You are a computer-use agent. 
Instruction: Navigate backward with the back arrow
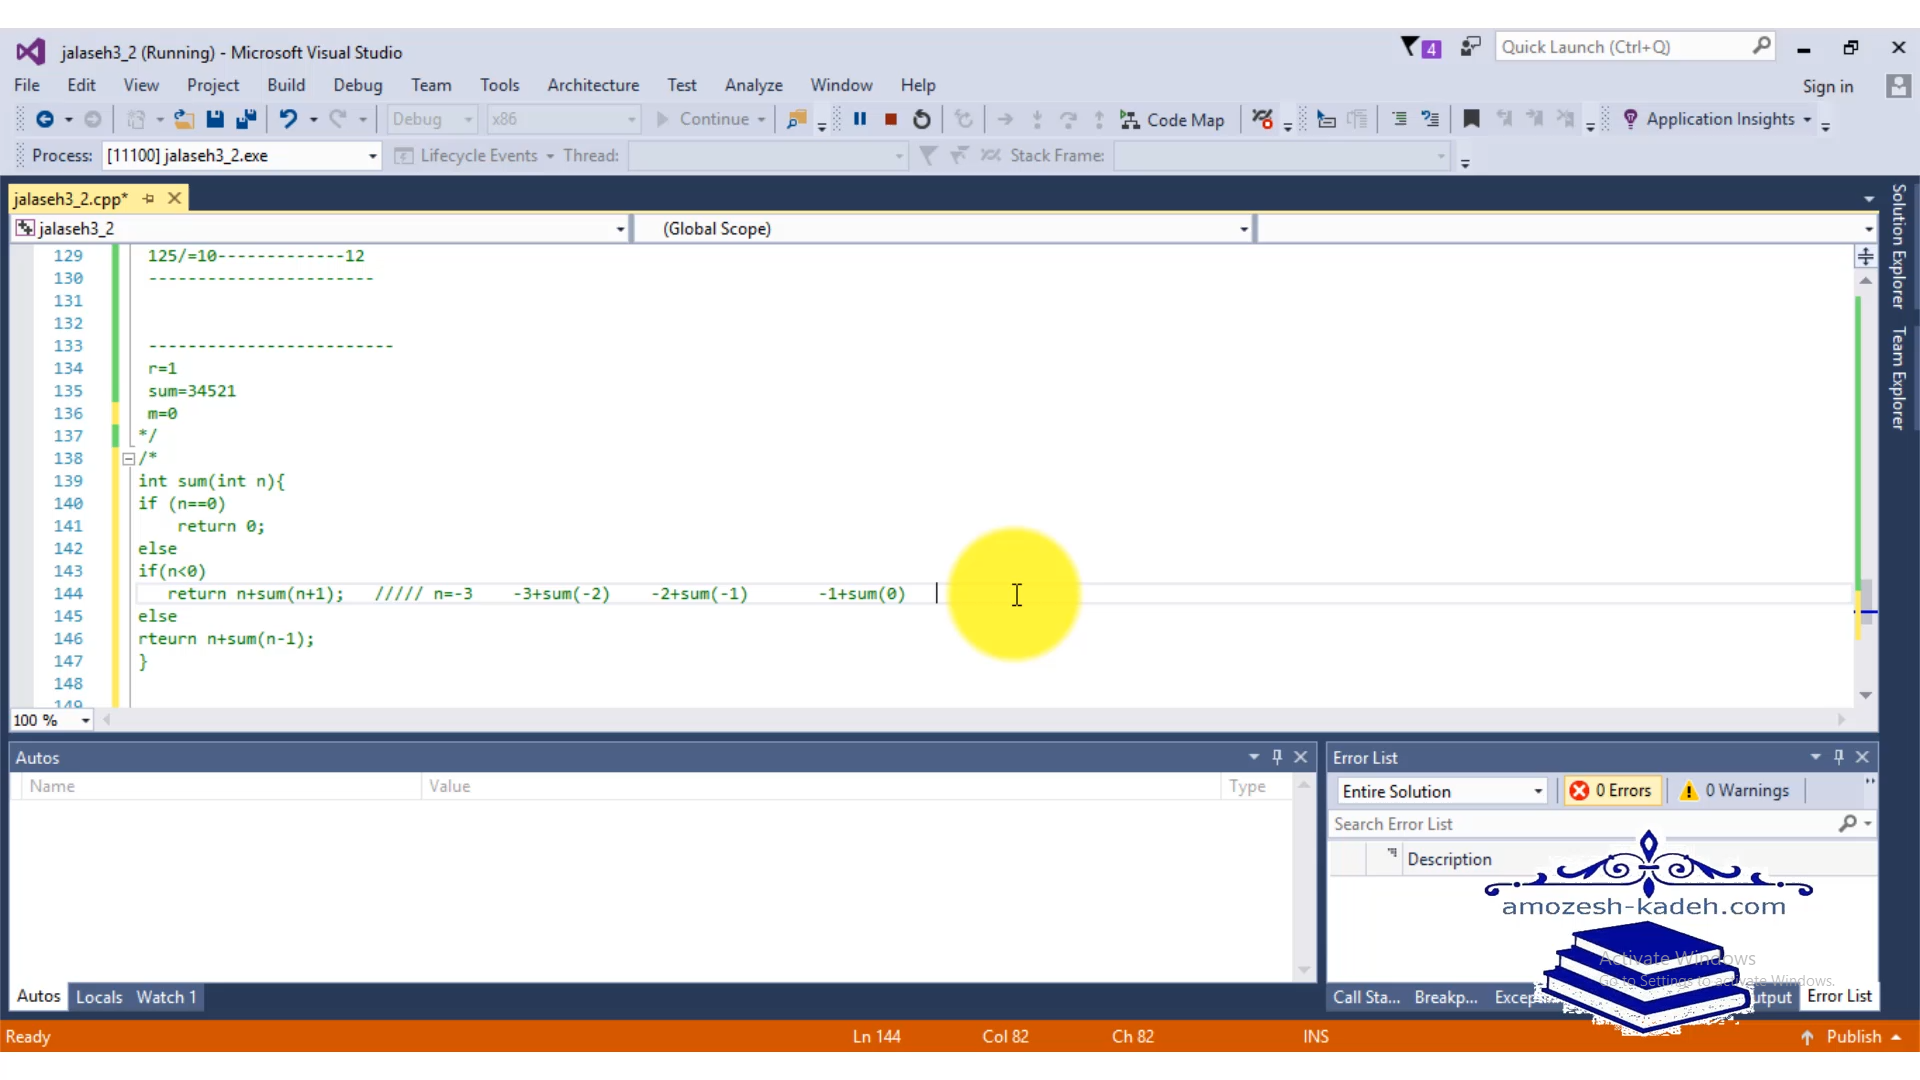click(x=45, y=119)
